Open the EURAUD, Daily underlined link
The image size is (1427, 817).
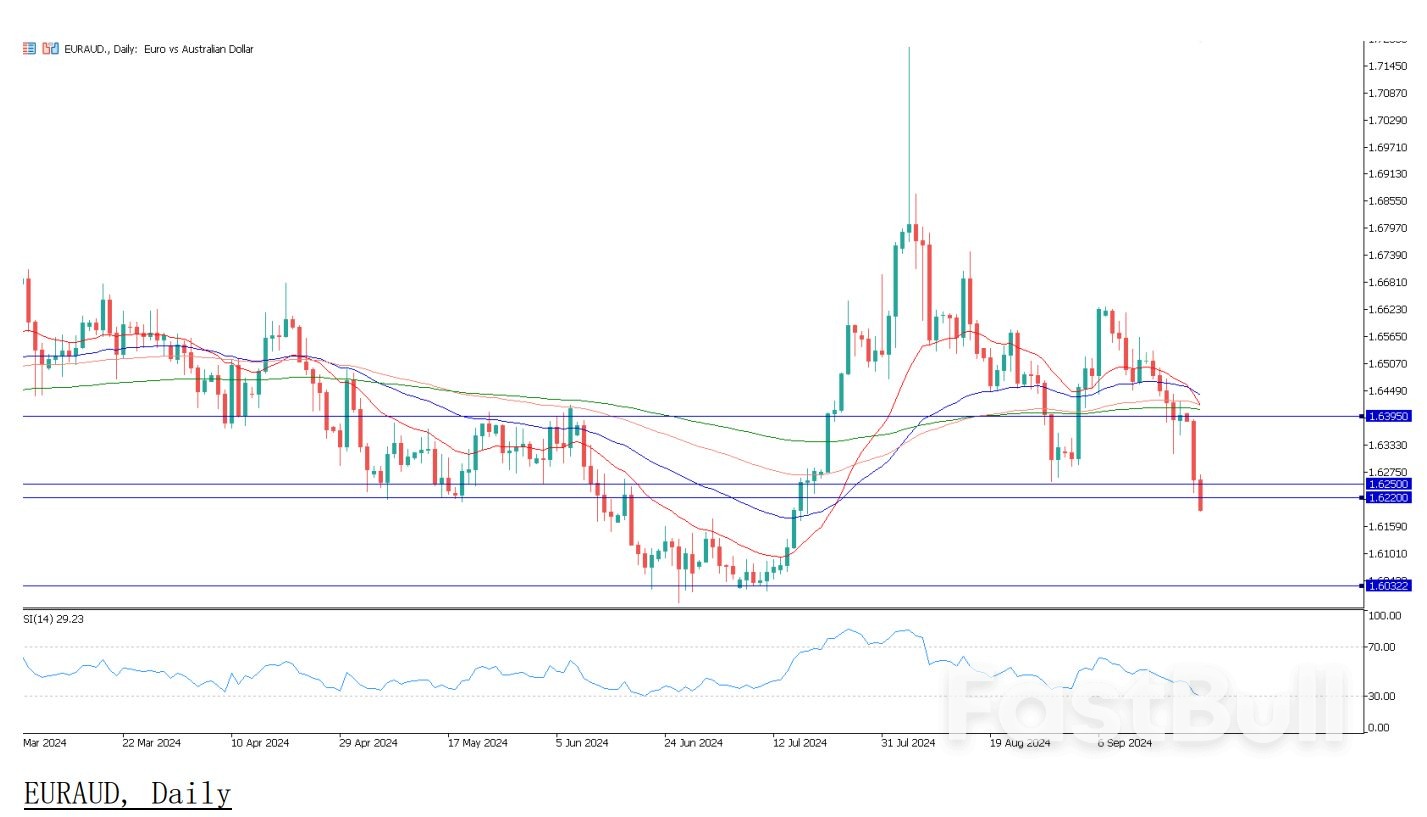pos(125,793)
